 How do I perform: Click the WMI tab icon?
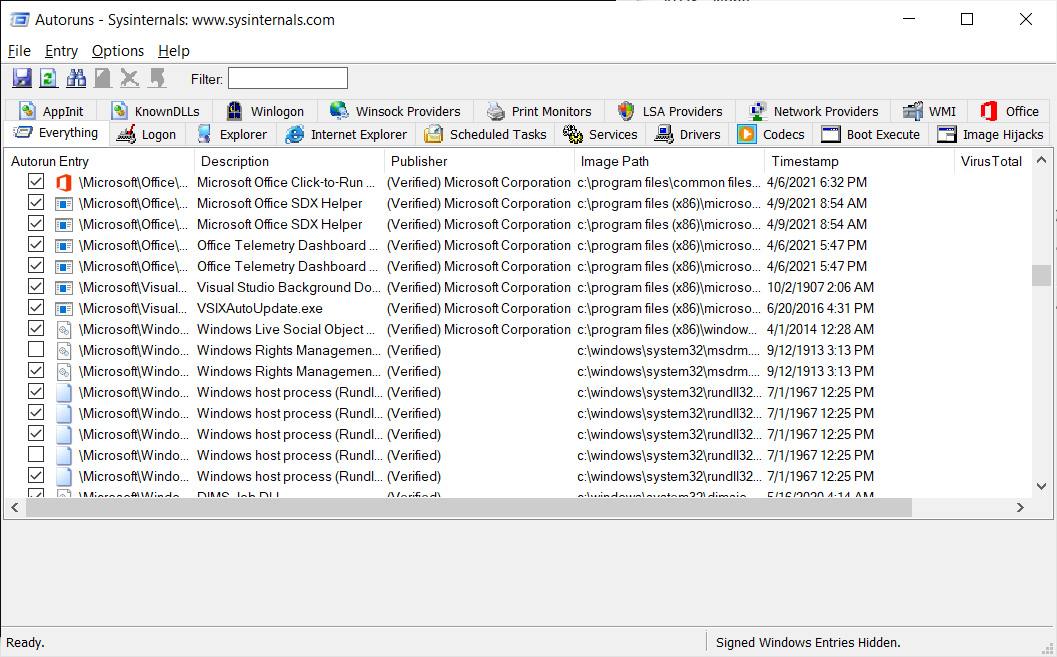[x=913, y=111]
